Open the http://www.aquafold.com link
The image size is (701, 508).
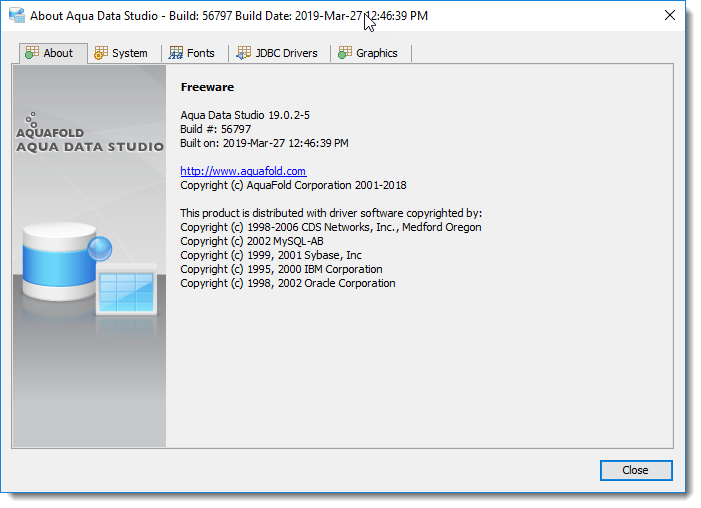pos(243,171)
